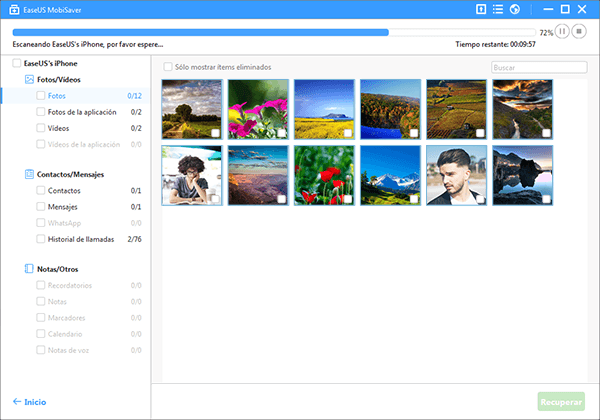Select the dramatic sunset clouds photo

(523, 109)
